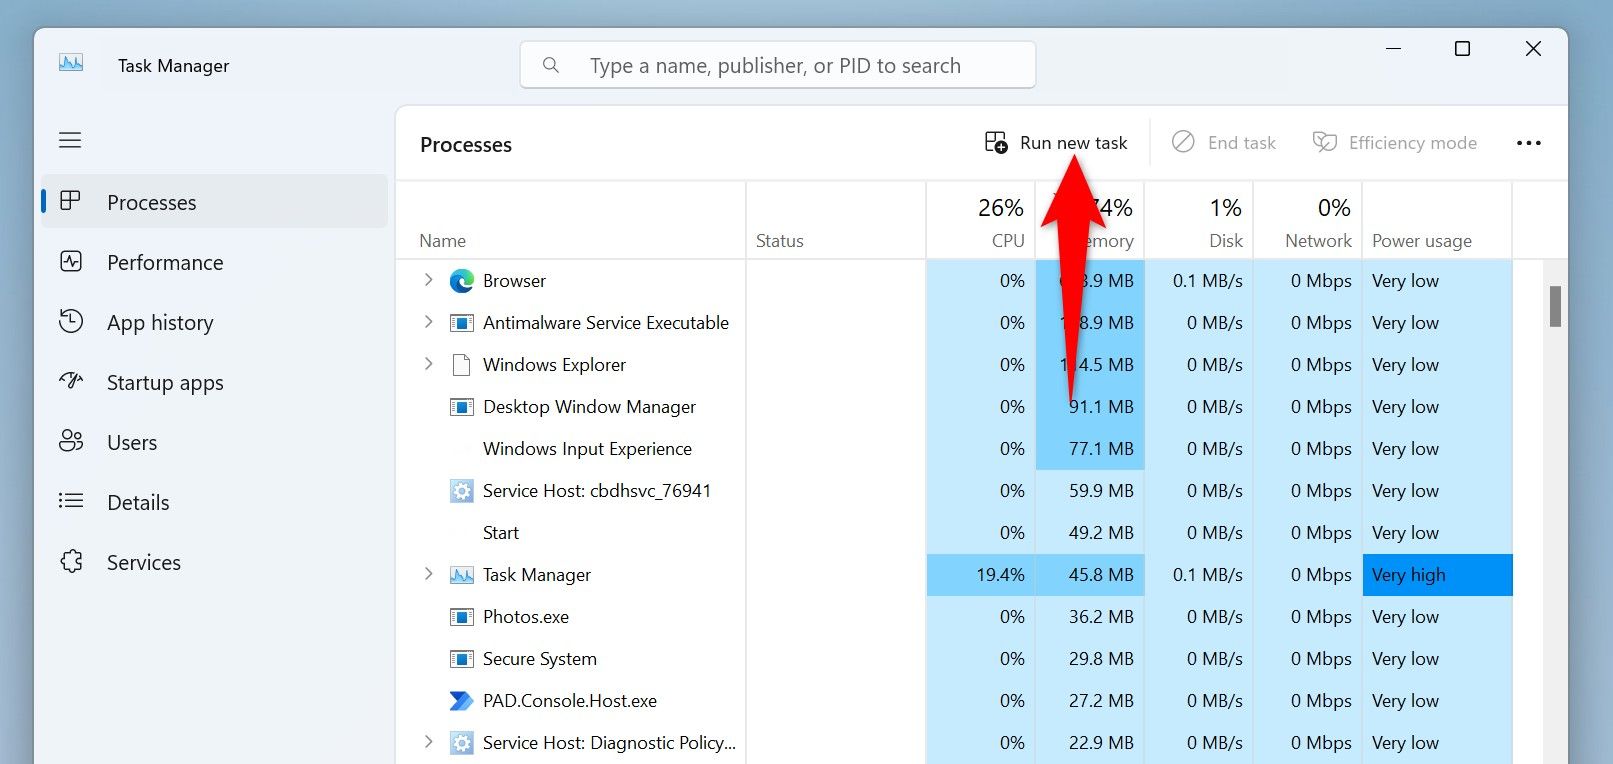The image size is (1613, 764).
Task: Expand the Browser process group
Action: tap(428, 280)
